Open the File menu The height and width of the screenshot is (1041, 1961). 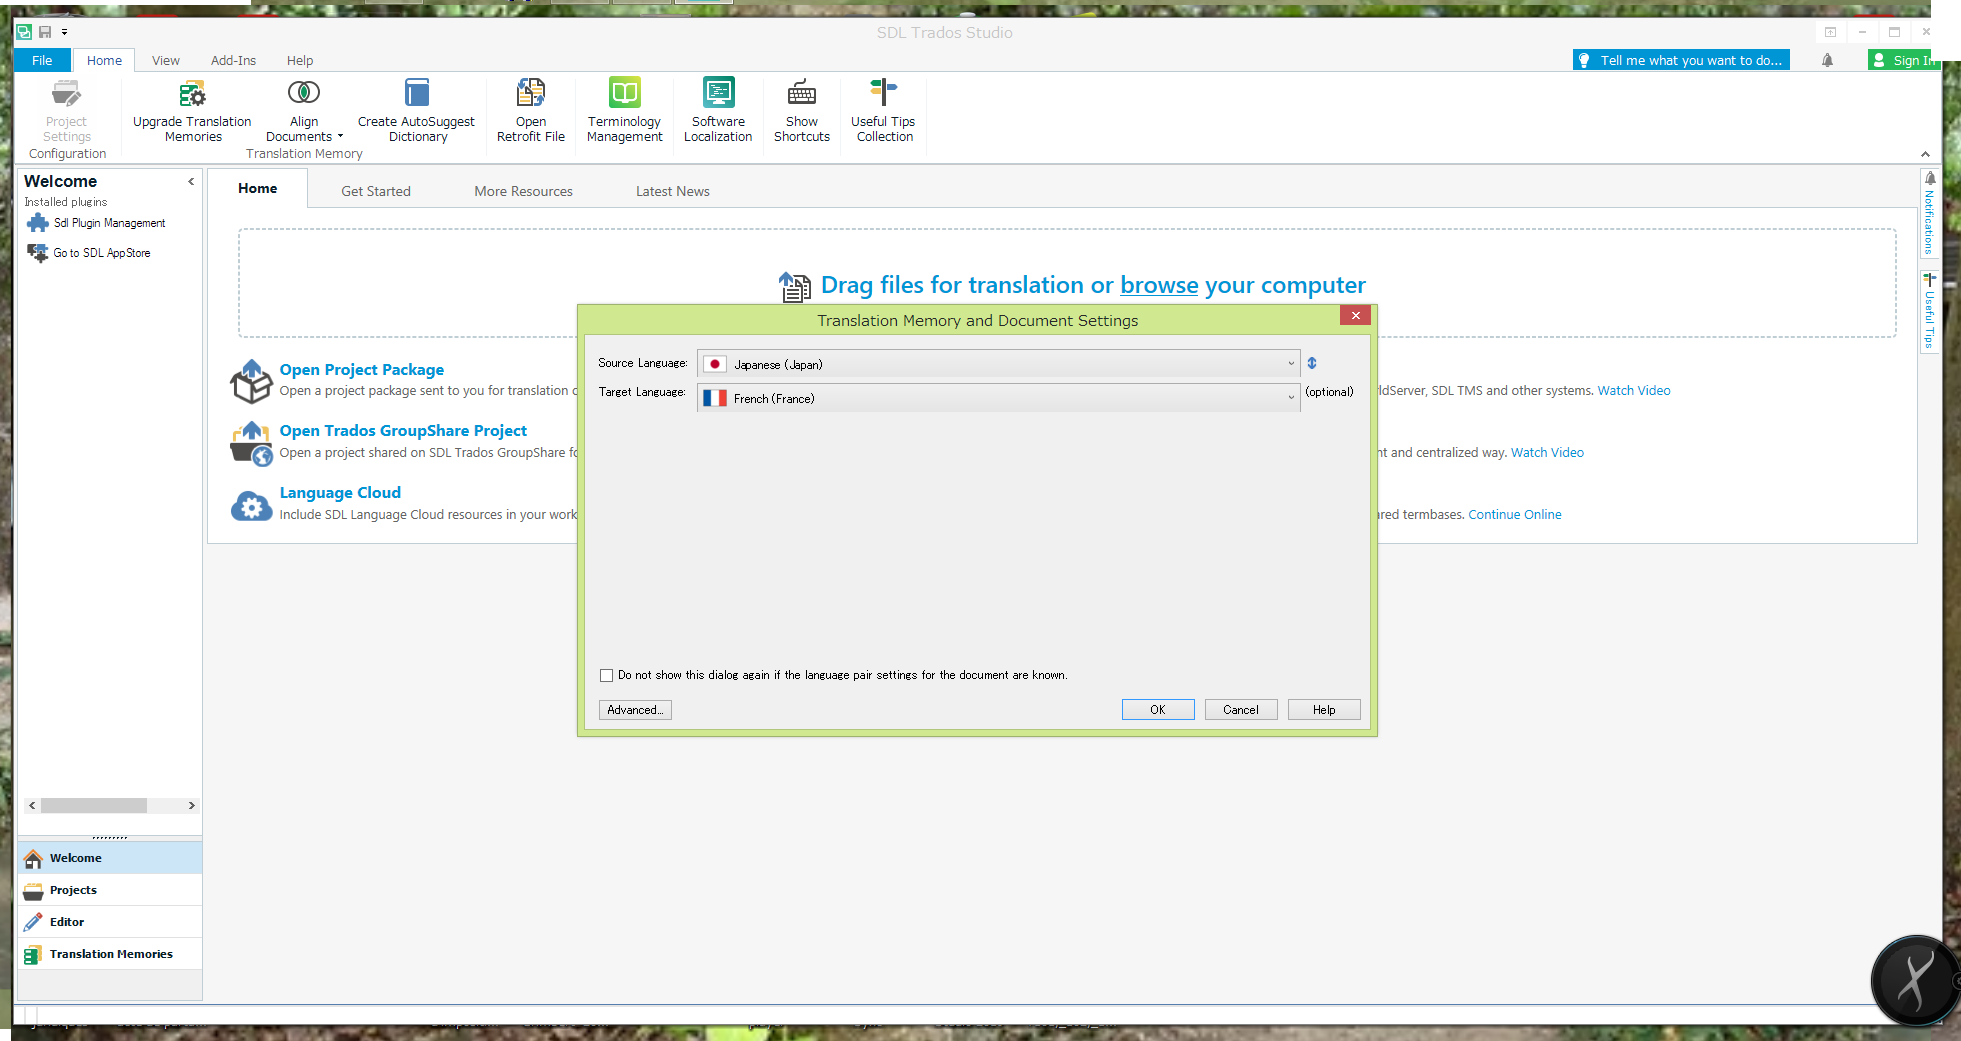(42, 60)
